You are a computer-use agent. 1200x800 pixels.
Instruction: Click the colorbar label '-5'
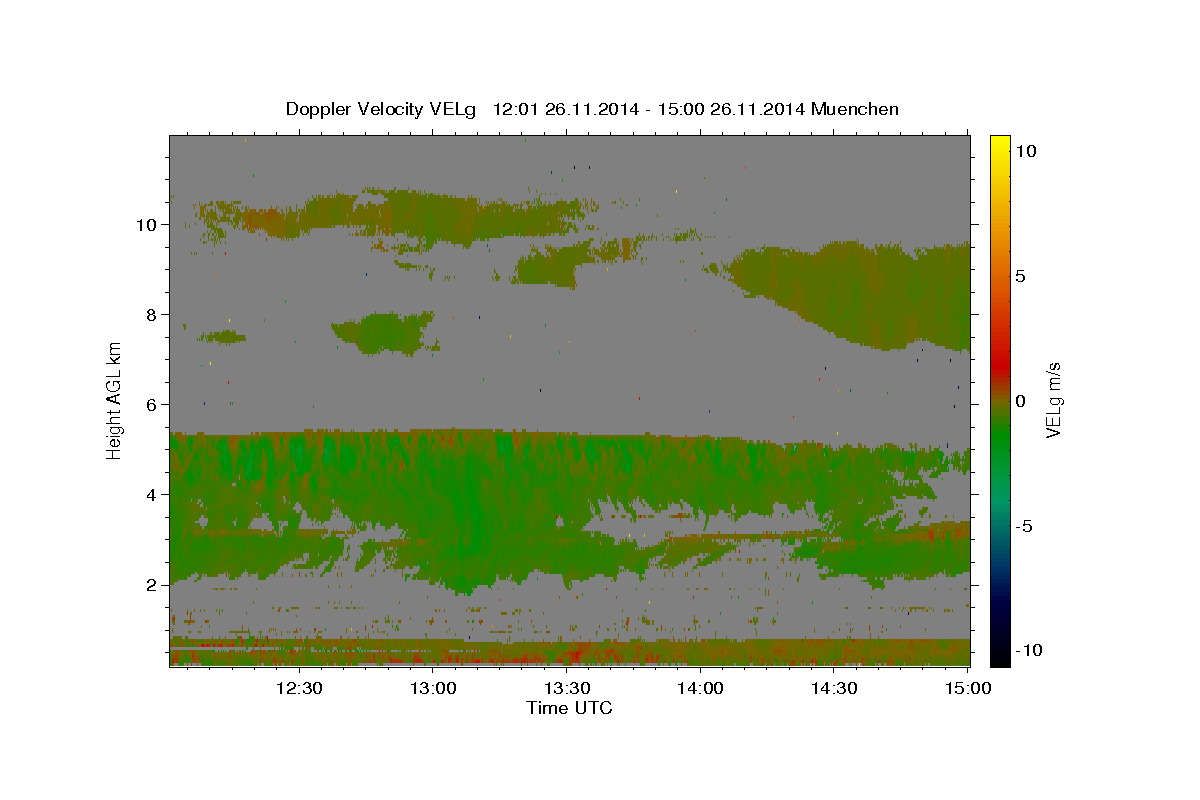point(1024,526)
